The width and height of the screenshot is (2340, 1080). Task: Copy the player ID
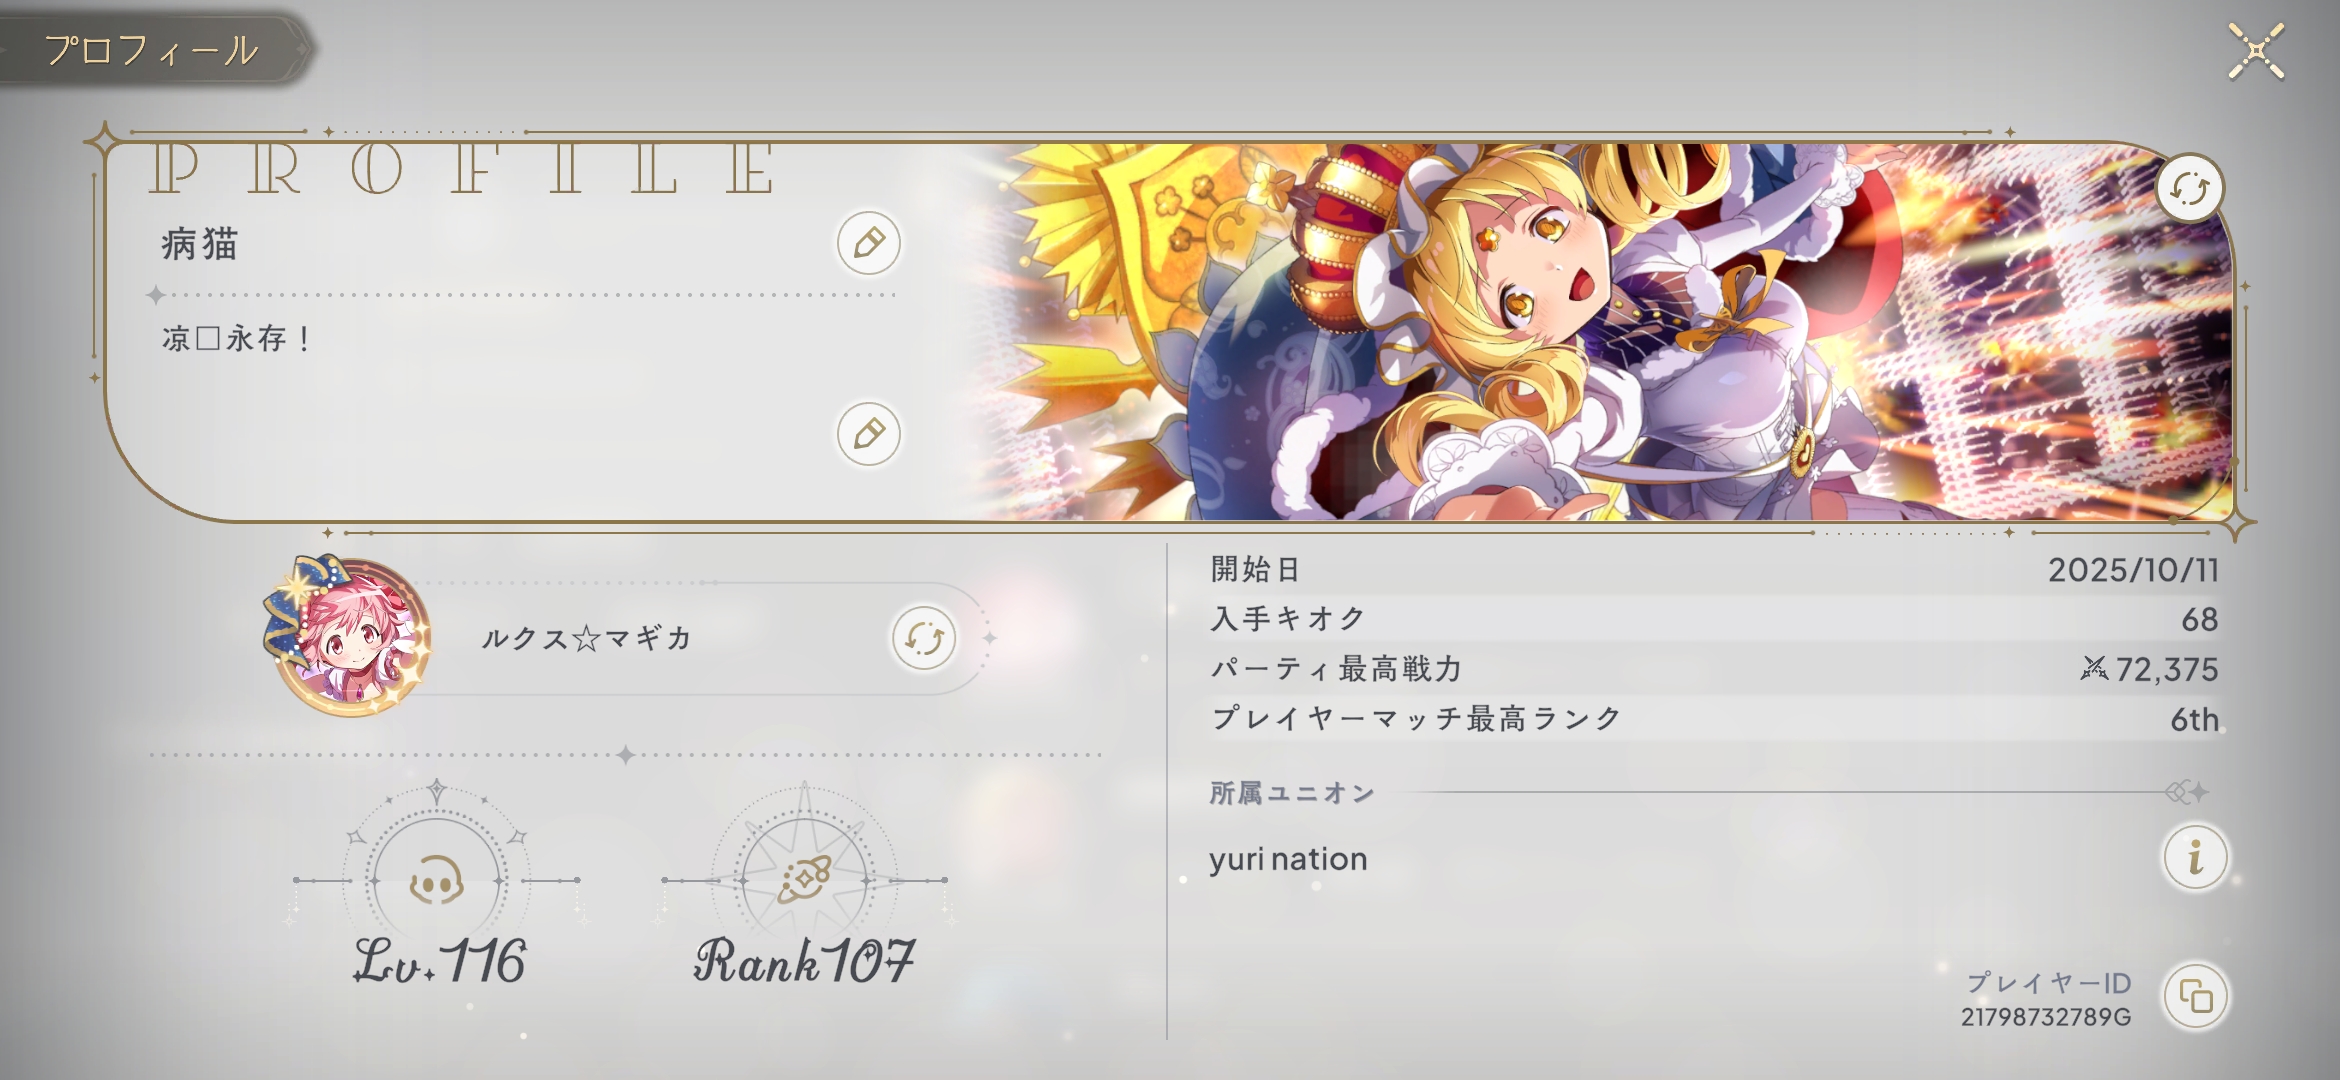point(2195,997)
